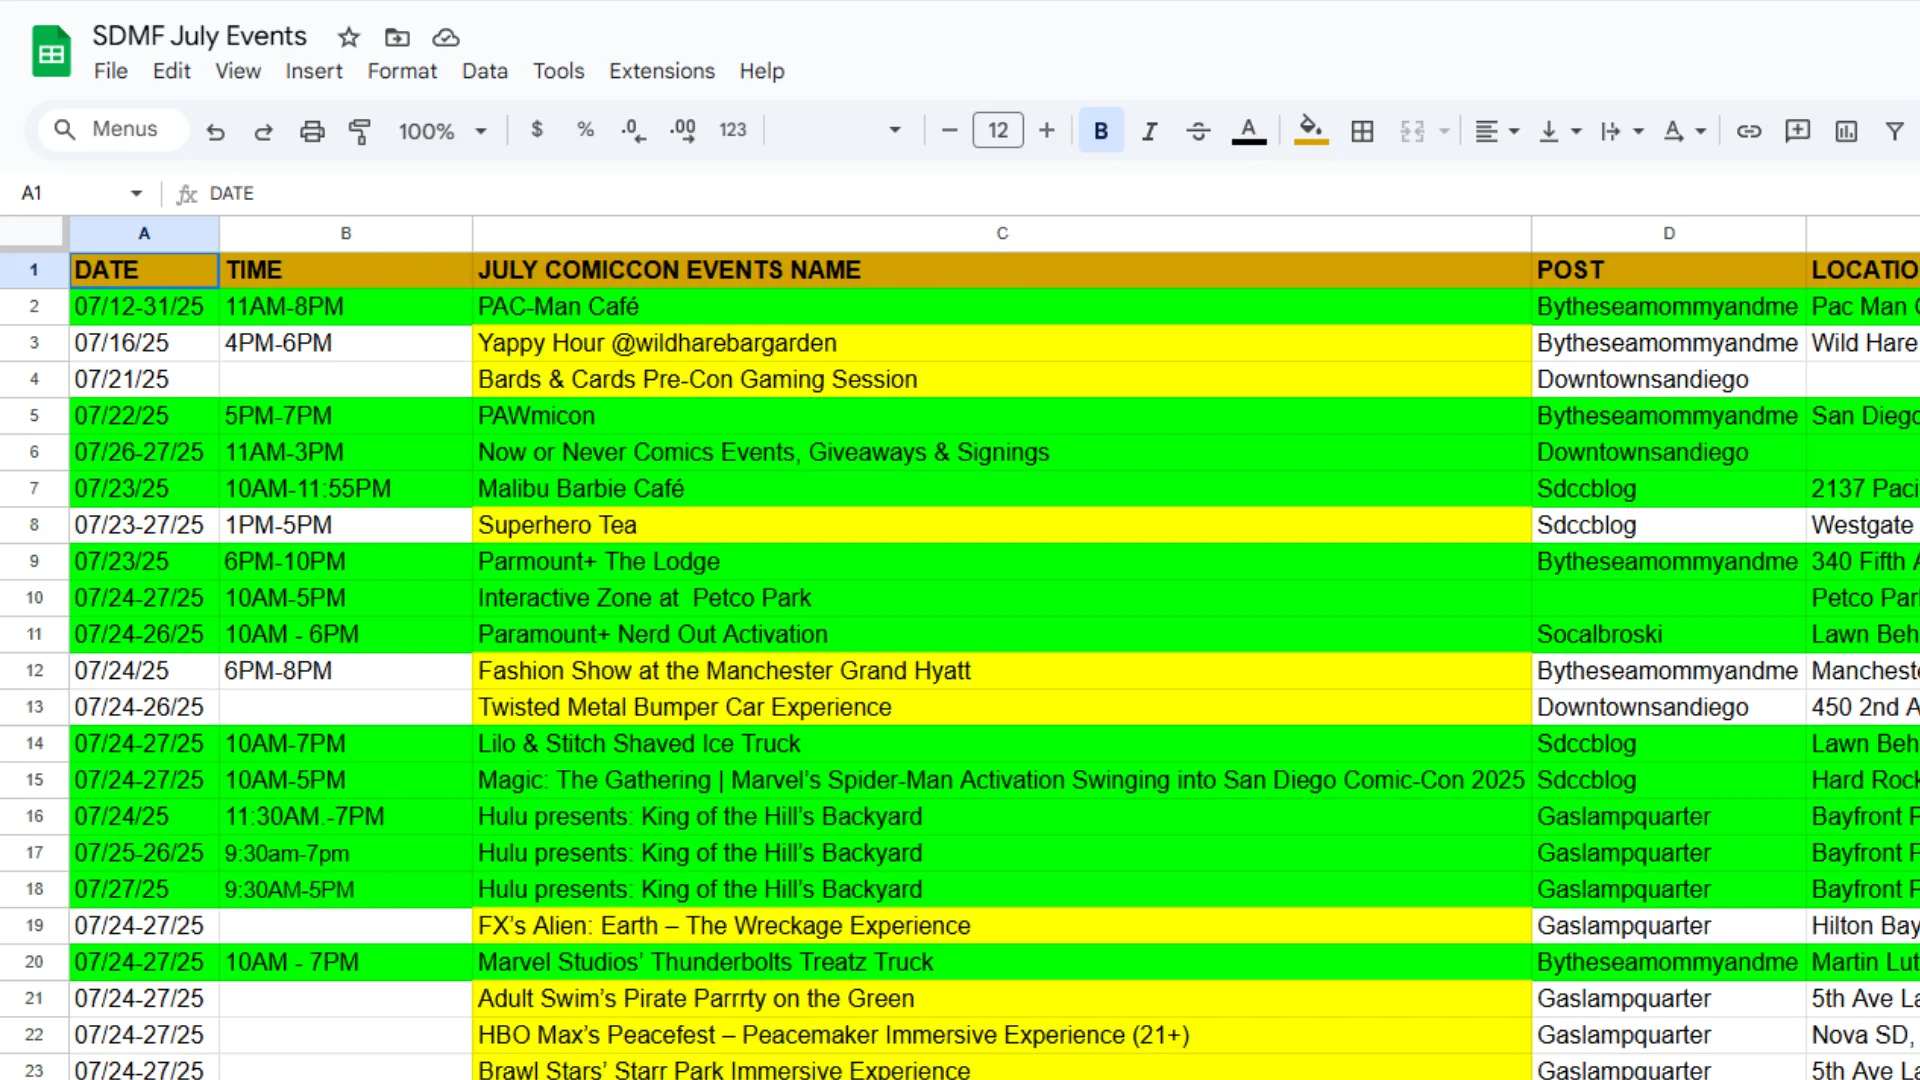Select the 'JULY COMICCON EVENTS NAME' header cell
Image resolution: width=1920 pixels, height=1080 pixels.
pyautogui.click(x=1002, y=270)
